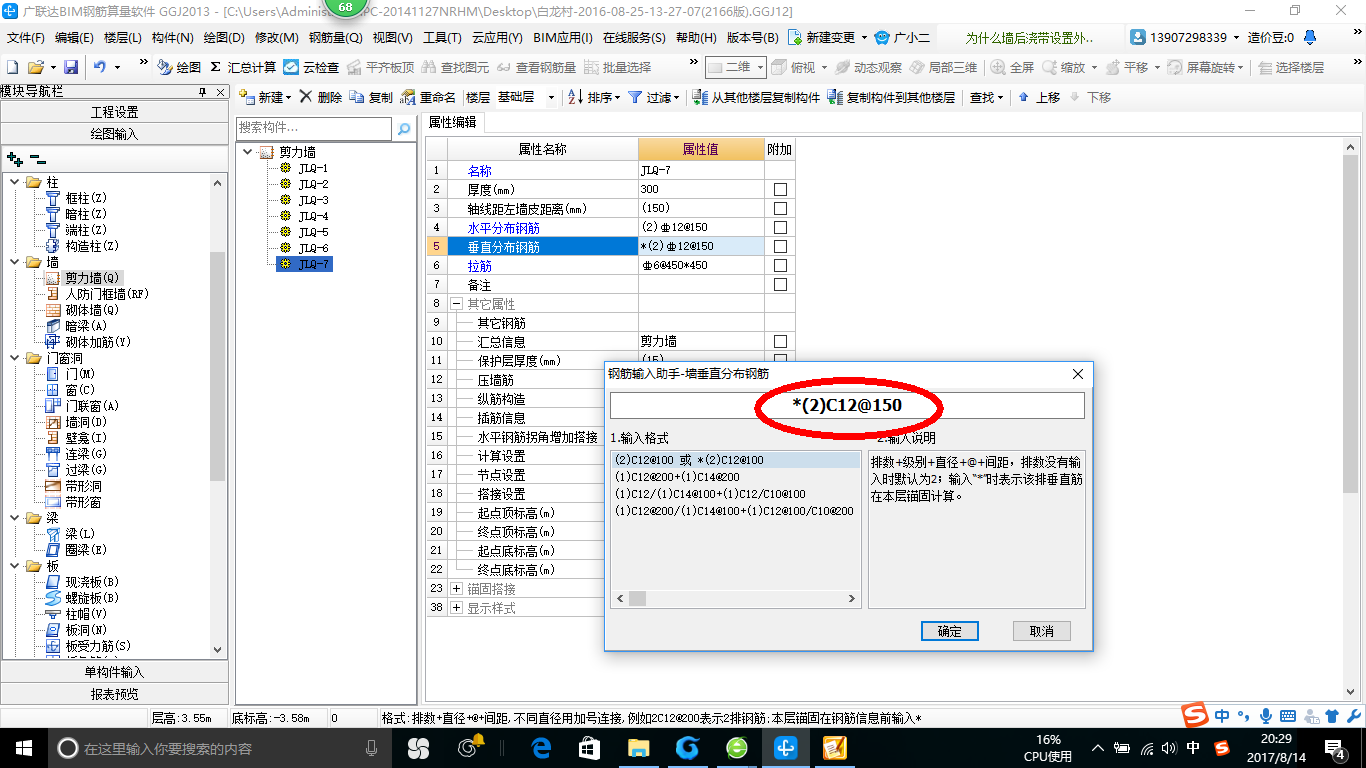
Task: Open 工具(T) menu
Action: coord(442,38)
